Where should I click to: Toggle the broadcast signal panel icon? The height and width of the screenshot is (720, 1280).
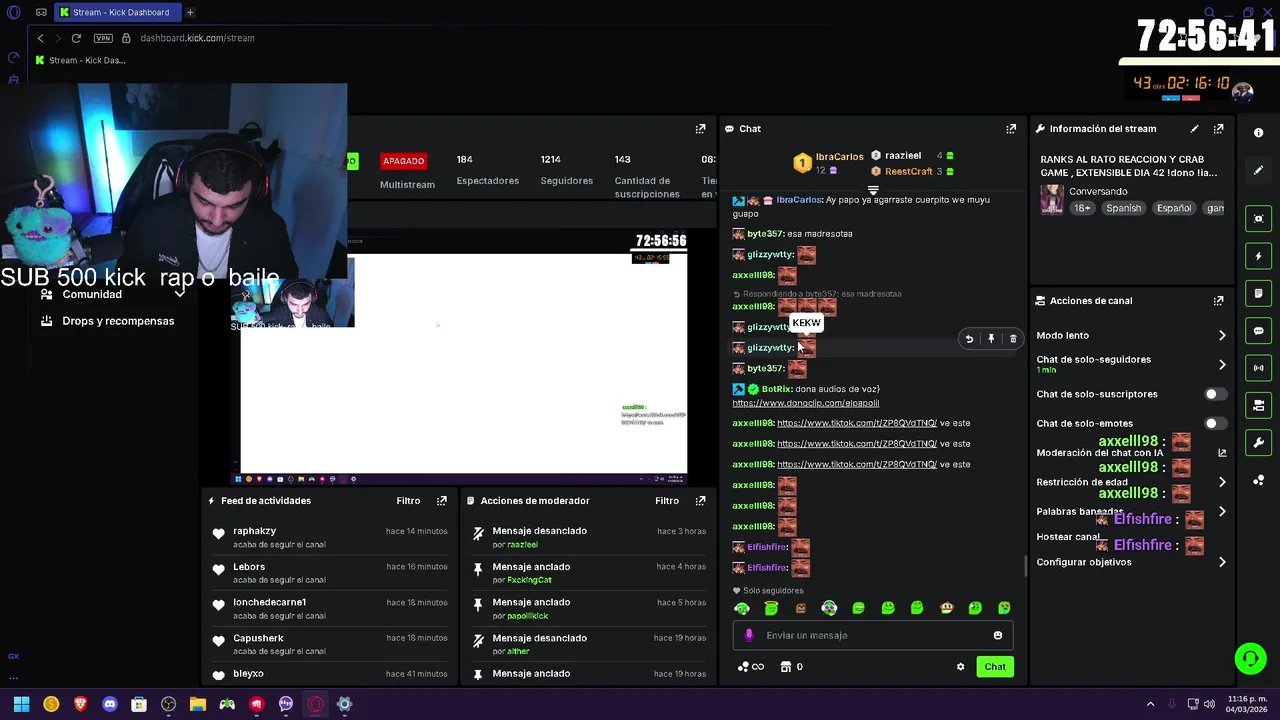point(1258,368)
